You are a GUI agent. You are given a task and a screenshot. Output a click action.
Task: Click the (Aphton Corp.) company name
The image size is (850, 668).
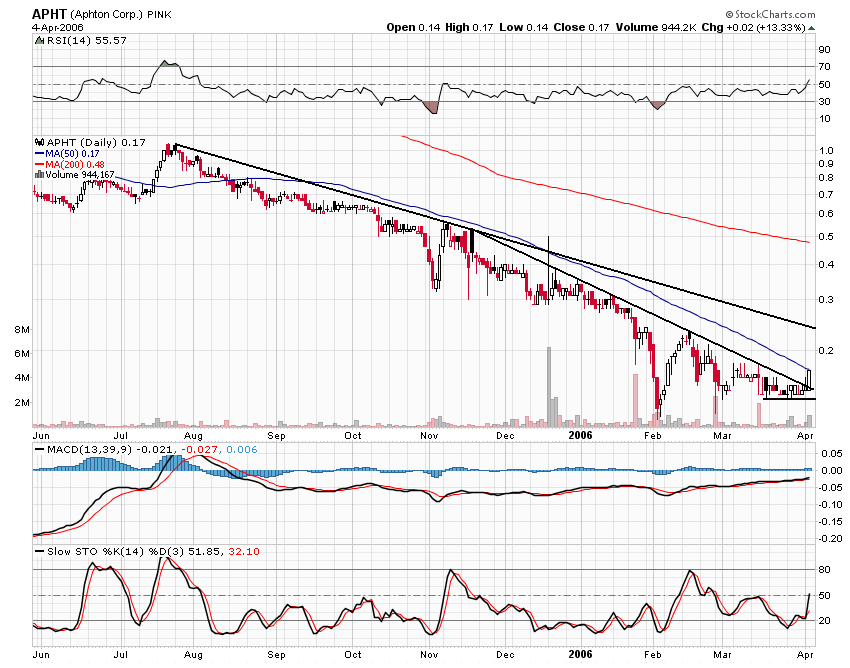tap(106, 15)
